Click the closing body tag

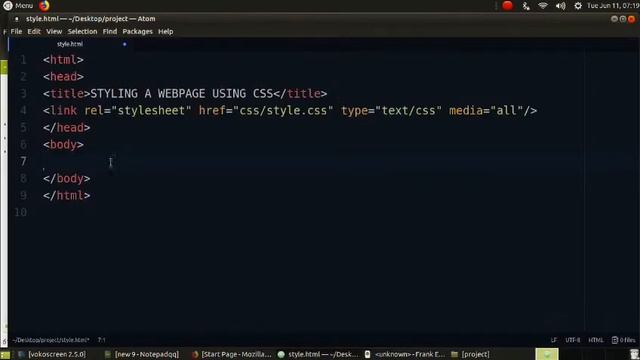67,178
